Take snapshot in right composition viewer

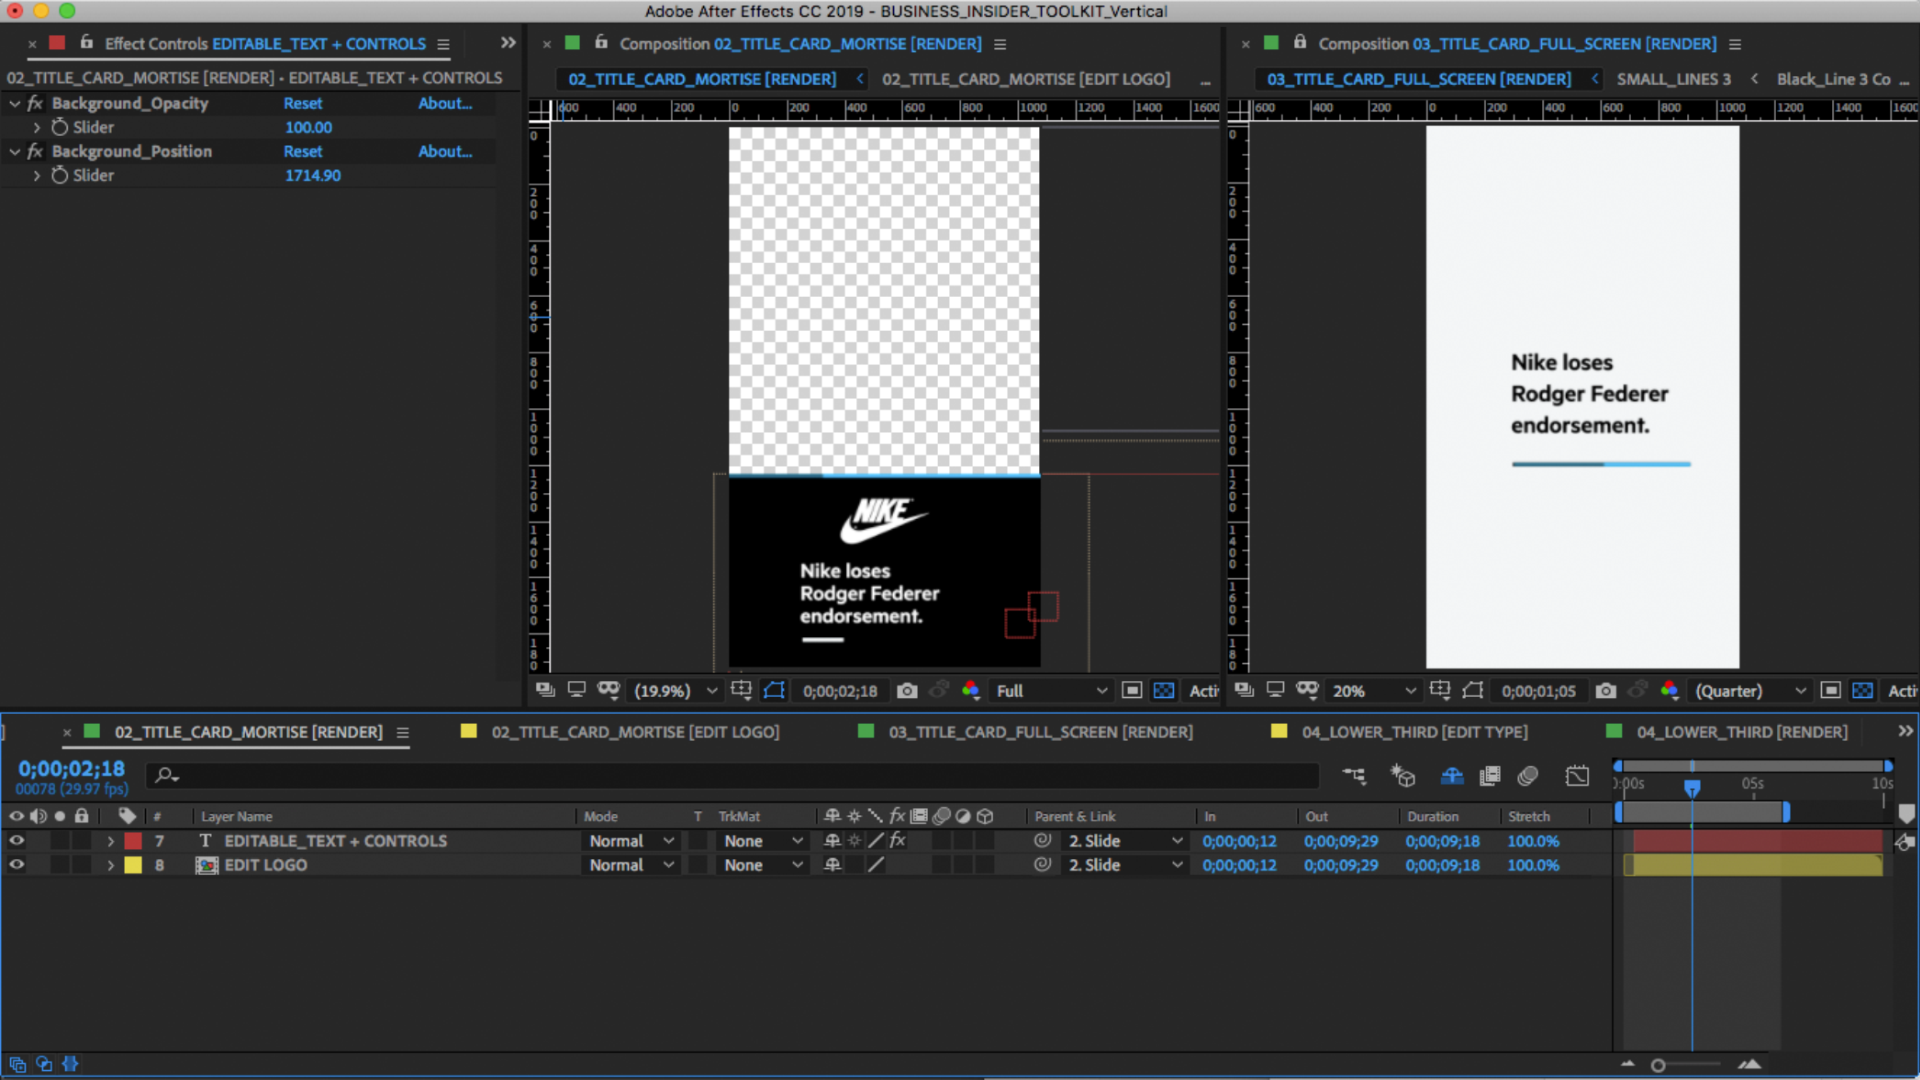pos(1605,690)
